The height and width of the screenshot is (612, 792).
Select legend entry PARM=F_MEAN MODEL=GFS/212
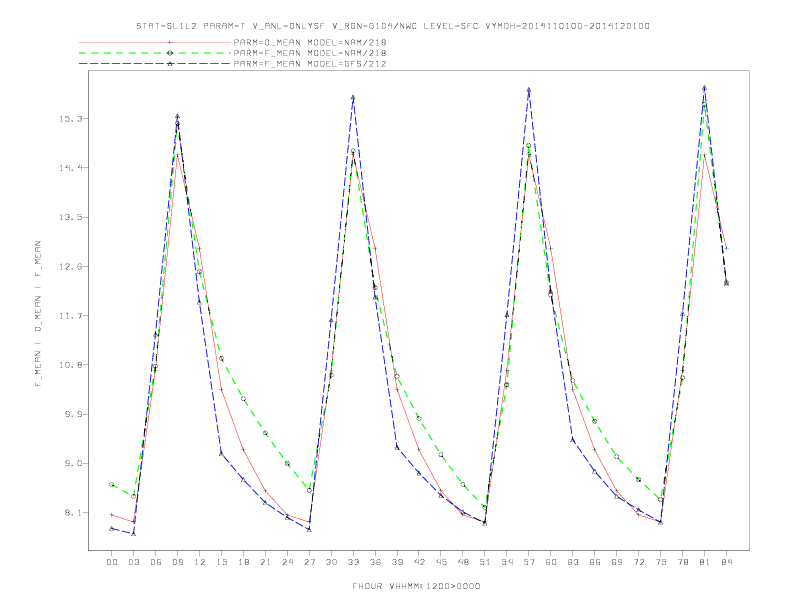click(310, 64)
